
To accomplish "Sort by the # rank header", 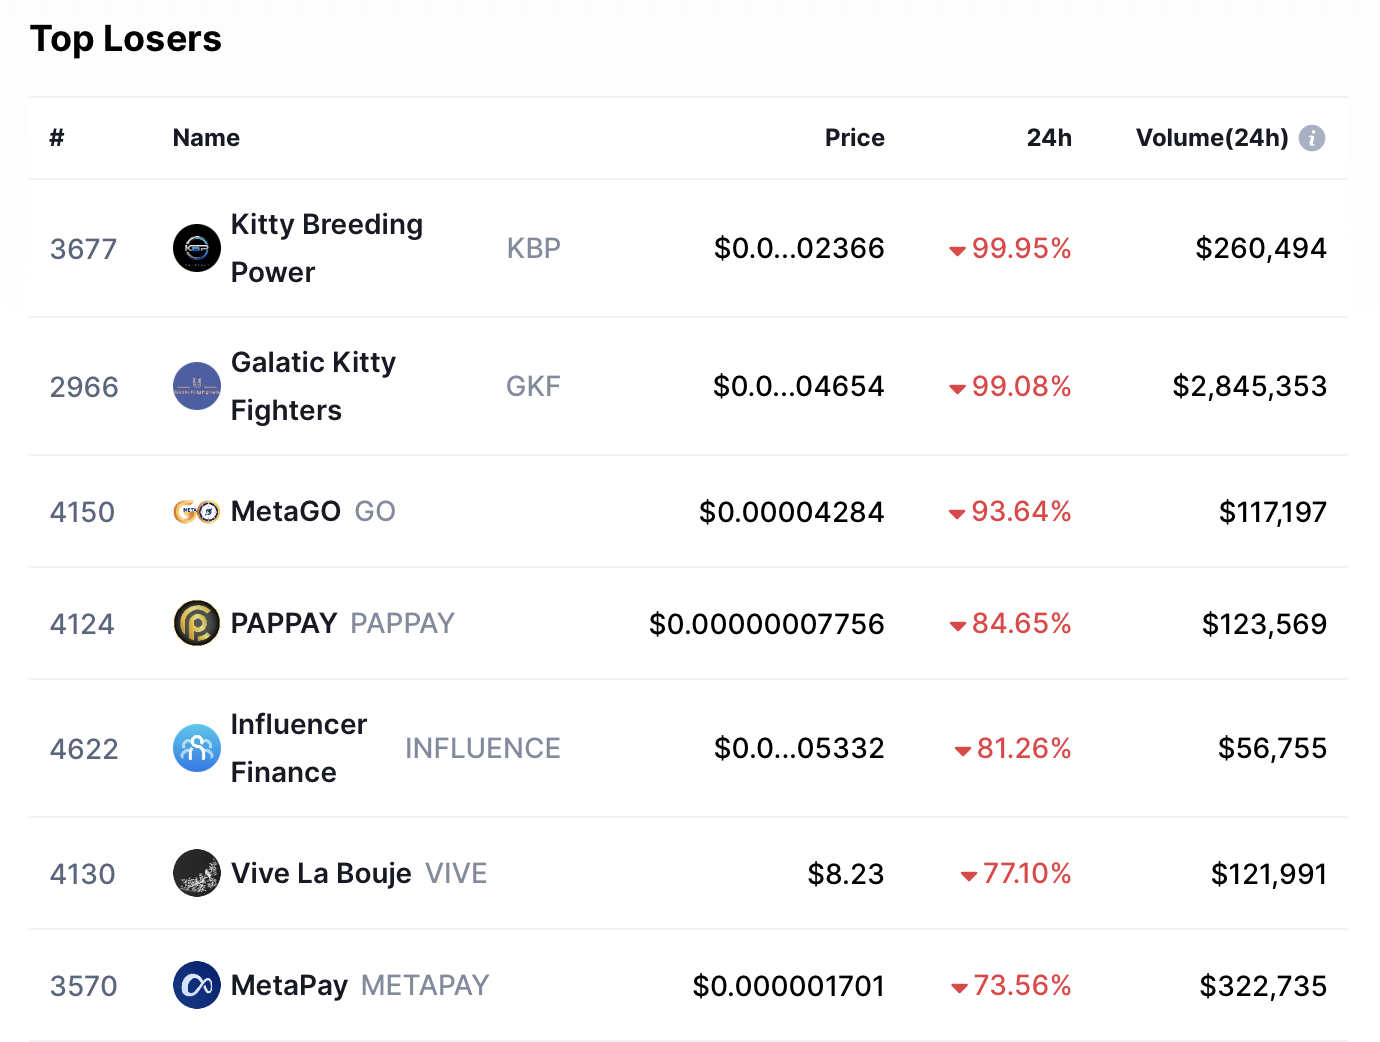I will pos(57,138).
